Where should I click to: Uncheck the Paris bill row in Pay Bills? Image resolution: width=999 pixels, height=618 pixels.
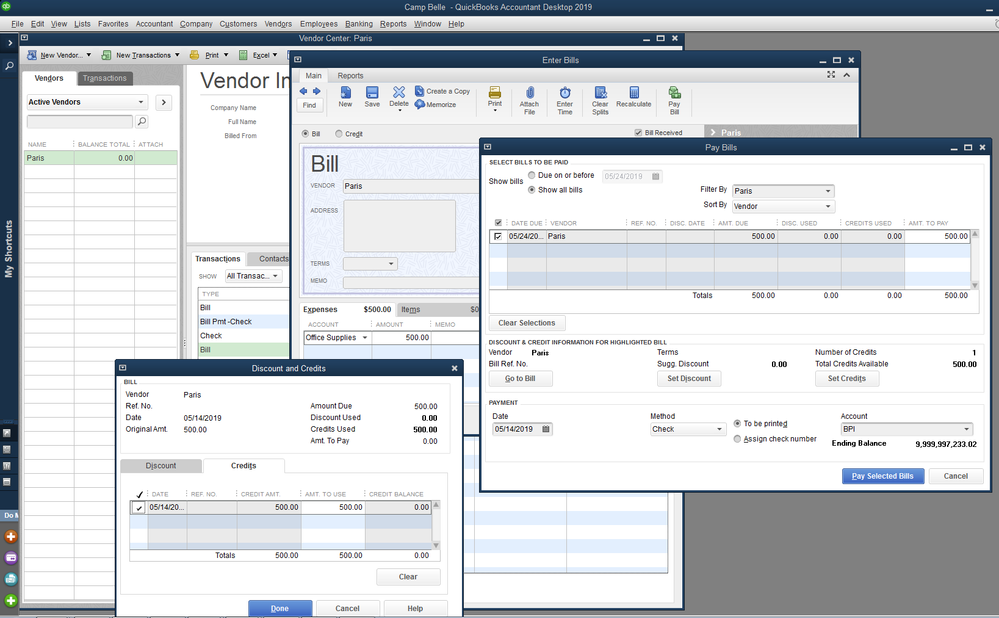pyautogui.click(x=498, y=236)
